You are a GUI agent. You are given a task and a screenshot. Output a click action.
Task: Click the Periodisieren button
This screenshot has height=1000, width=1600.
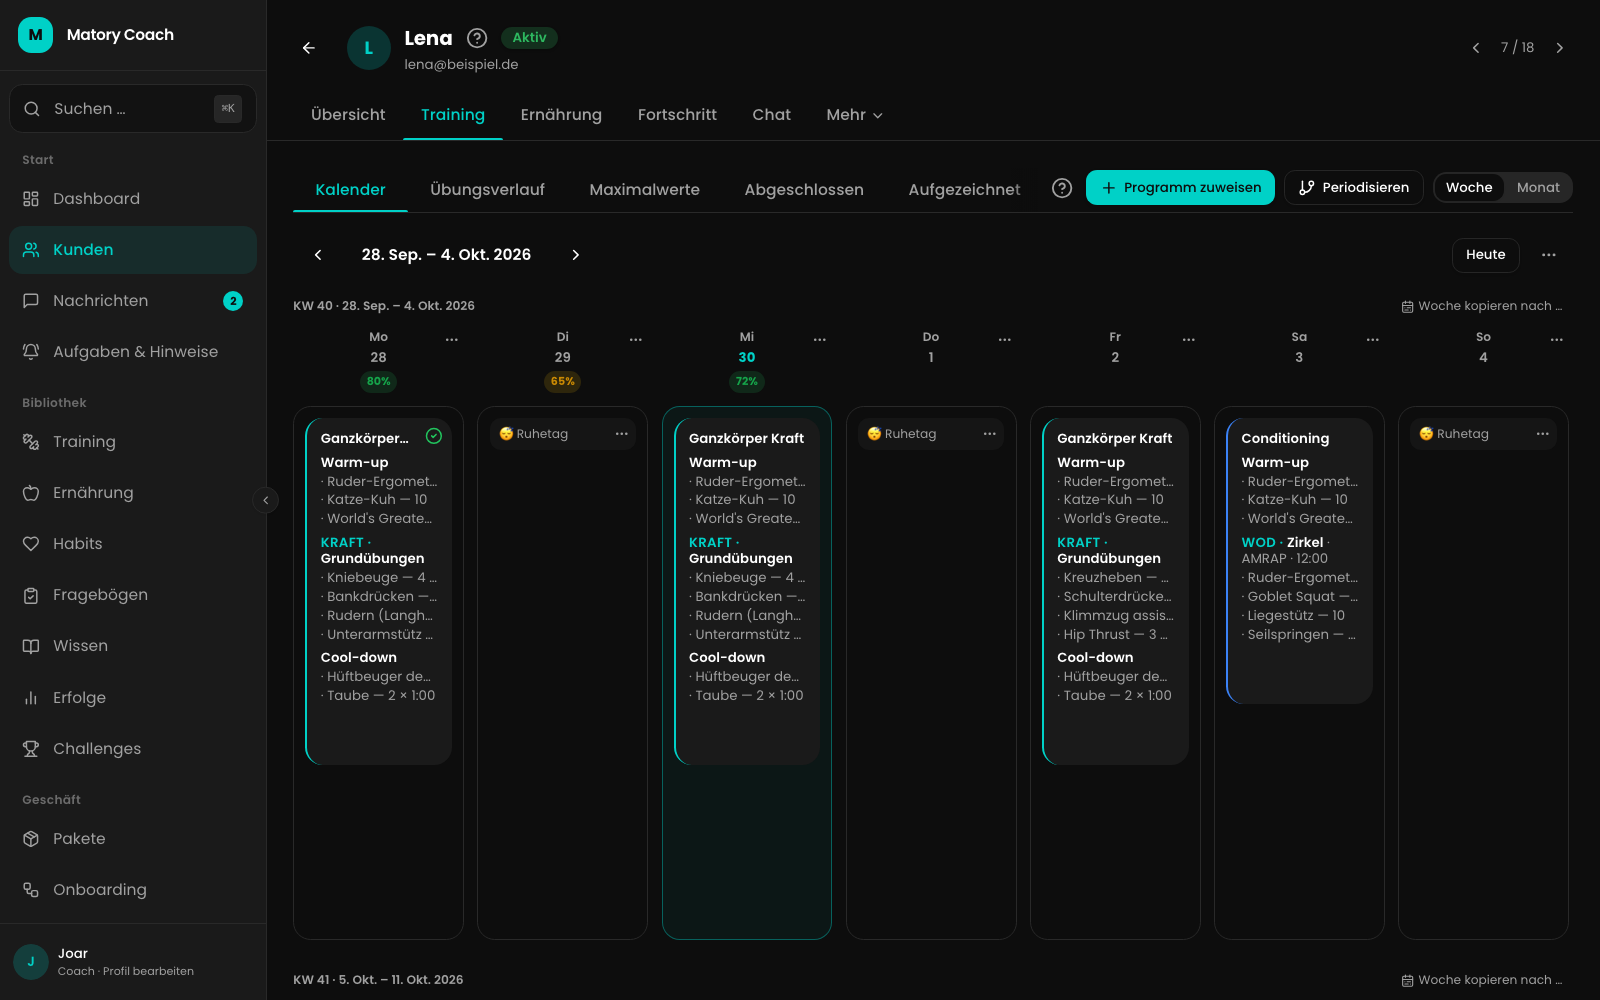(x=1354, y=188)
